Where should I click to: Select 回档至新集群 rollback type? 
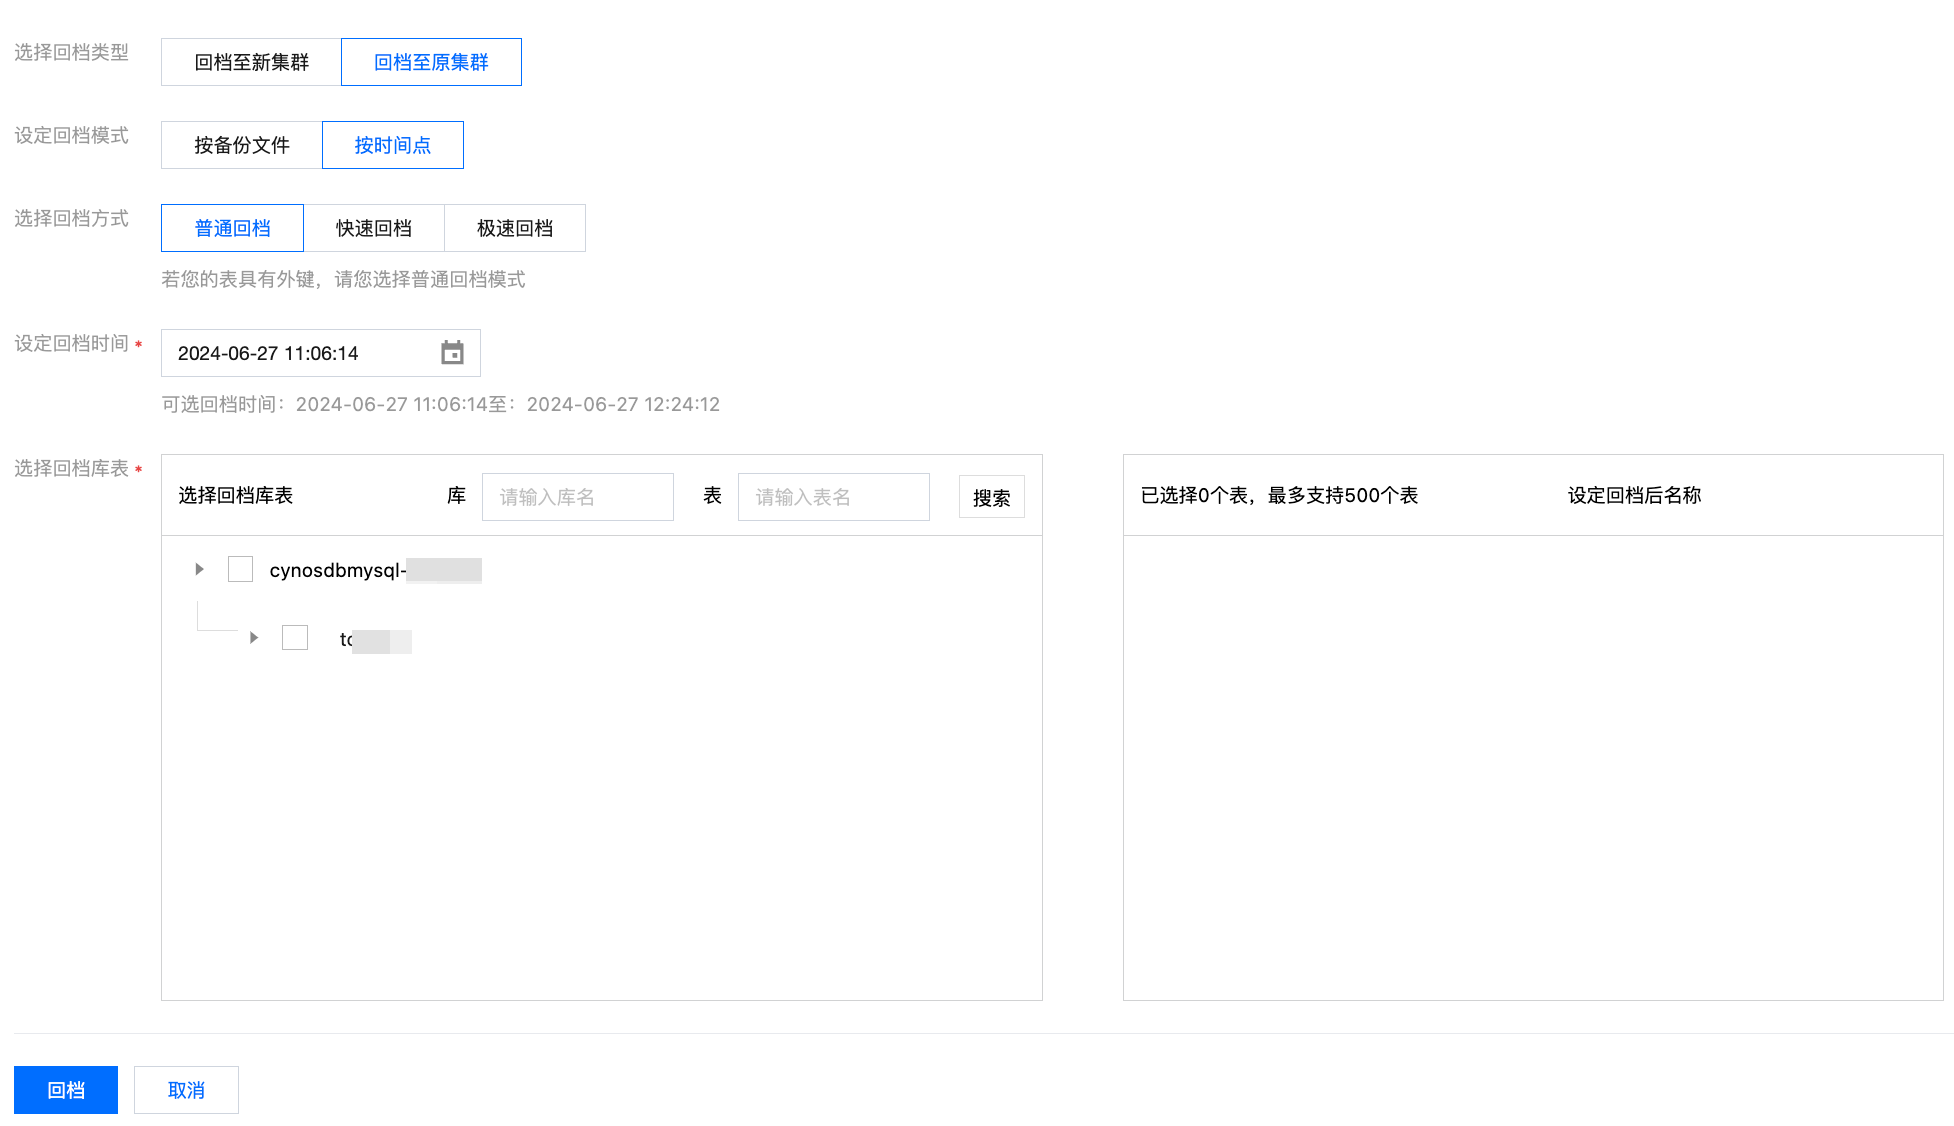251,62
